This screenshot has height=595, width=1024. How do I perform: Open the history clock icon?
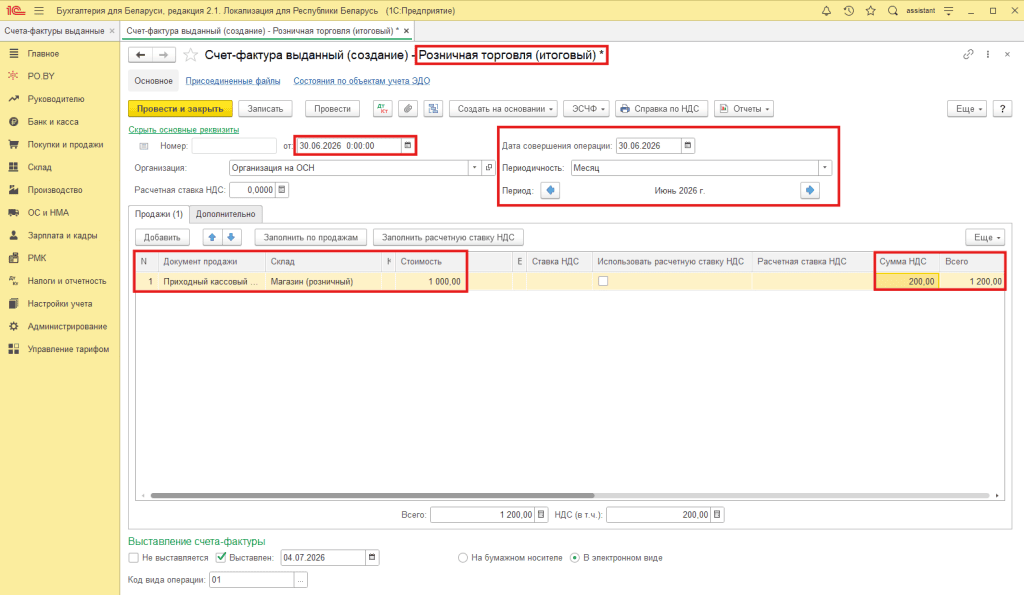[x=848, y=10]
